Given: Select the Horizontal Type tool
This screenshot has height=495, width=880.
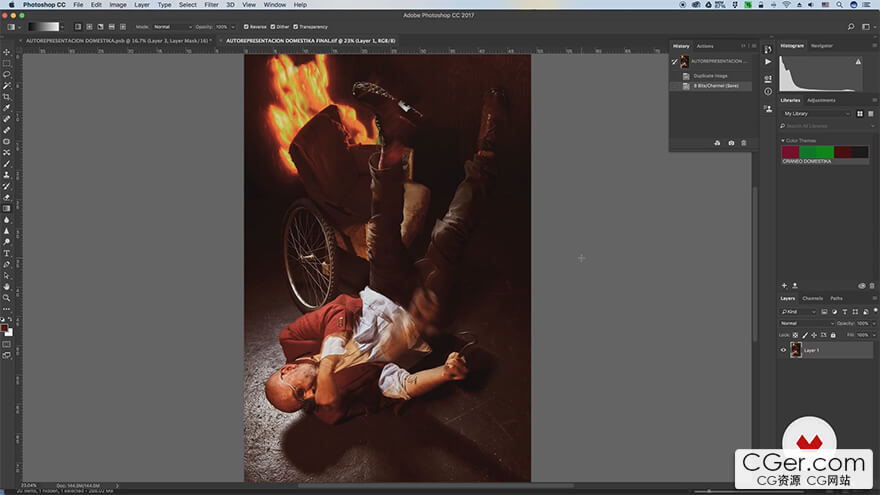Looking at the screenshot, I should [7, 253].
